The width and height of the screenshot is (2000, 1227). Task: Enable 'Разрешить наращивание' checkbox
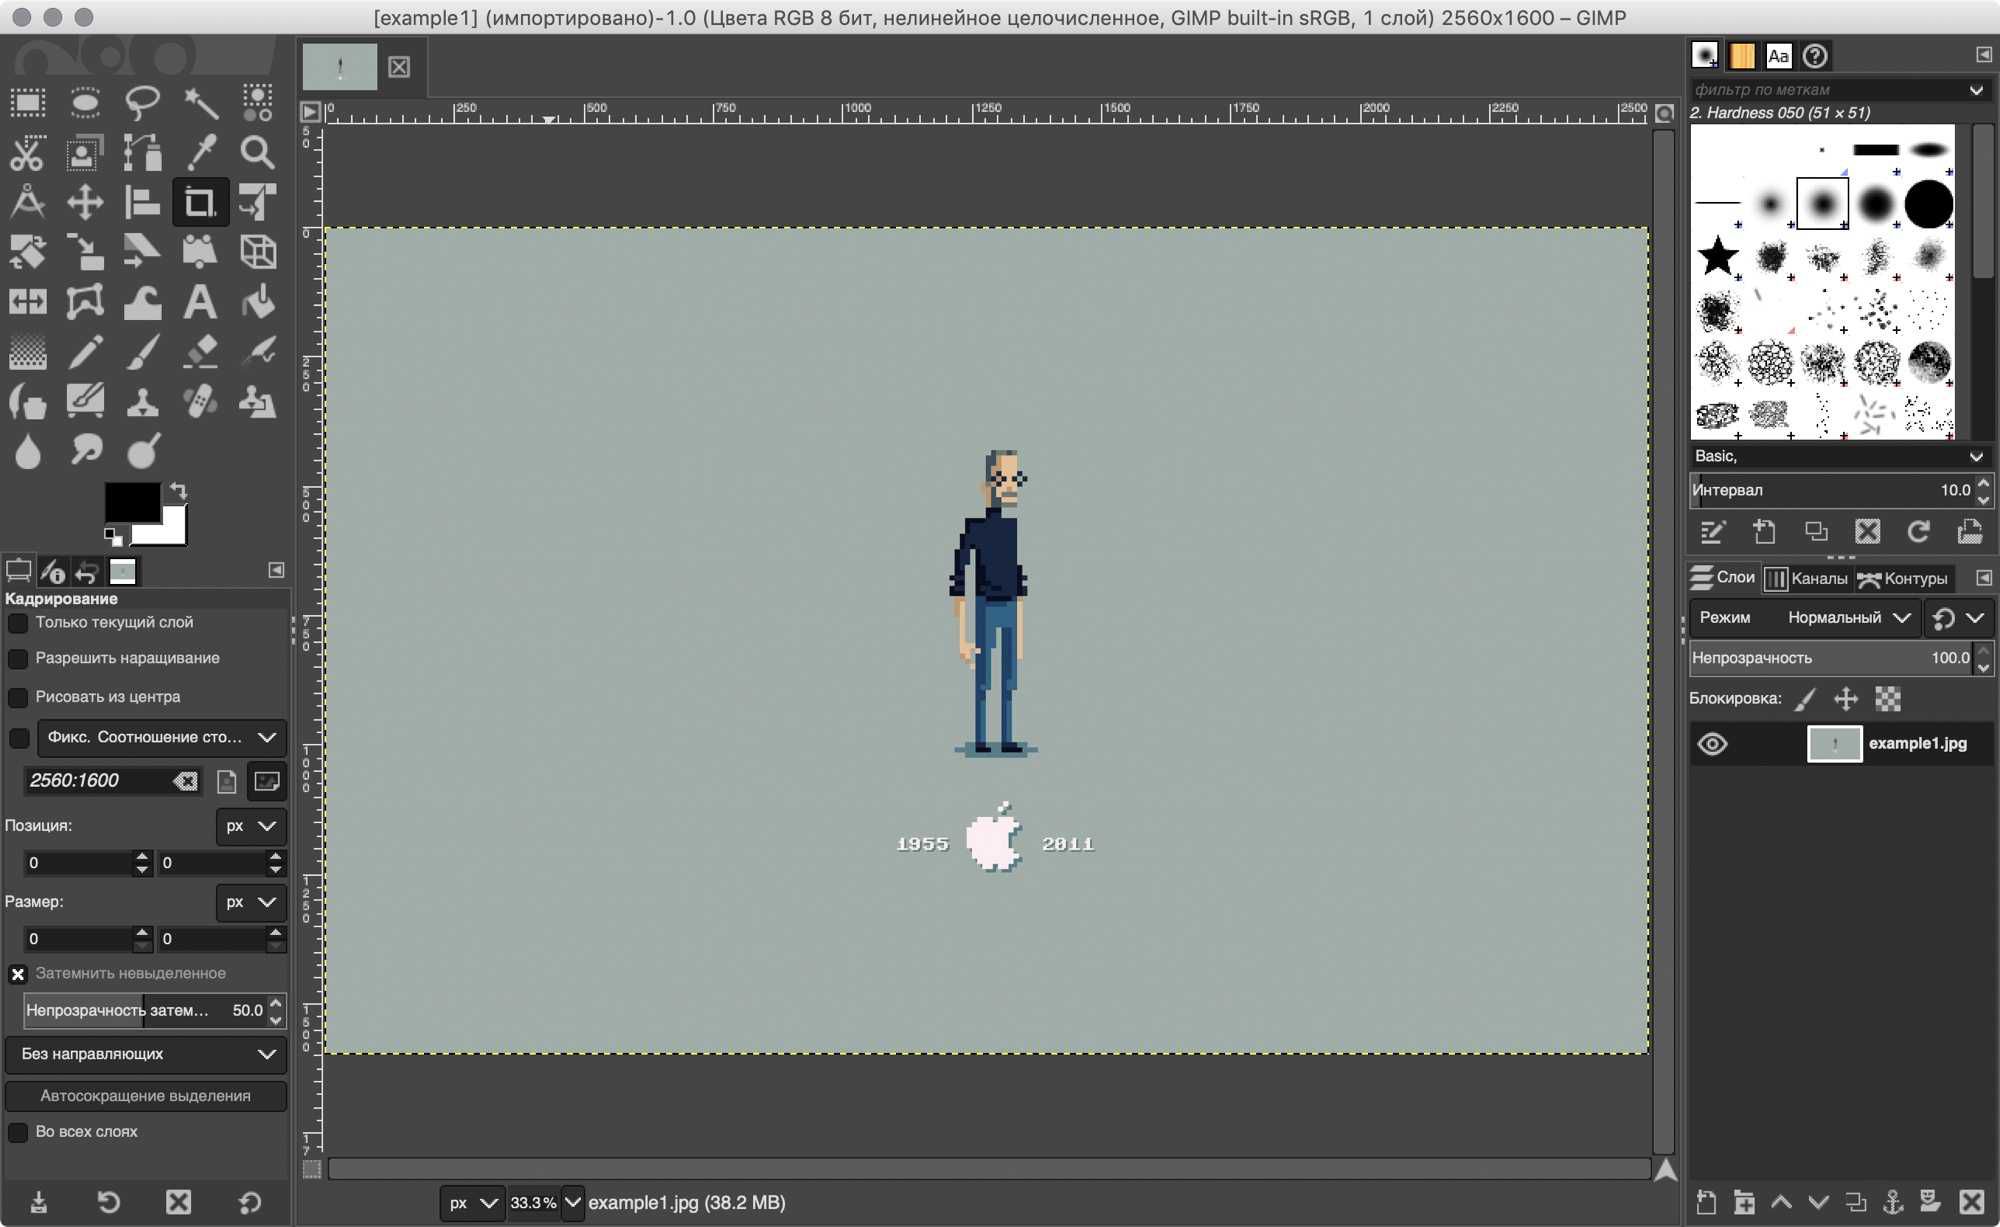pyautogui.click(x=18, y=659)
